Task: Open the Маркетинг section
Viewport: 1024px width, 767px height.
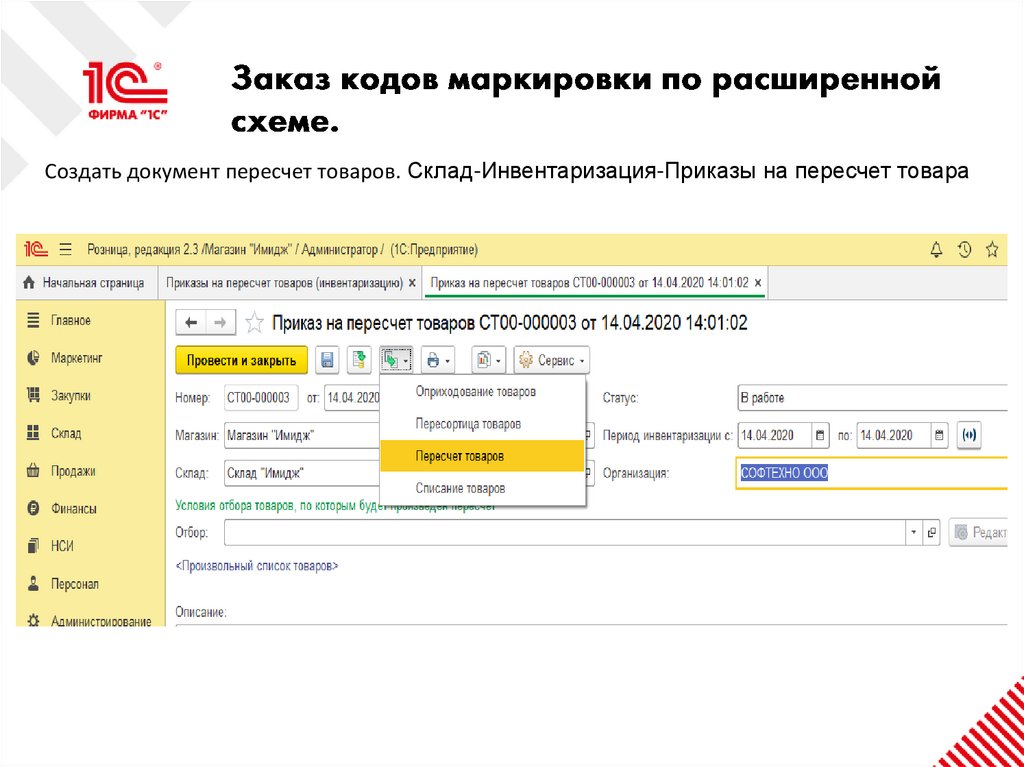Action: (x=77, y=358)
